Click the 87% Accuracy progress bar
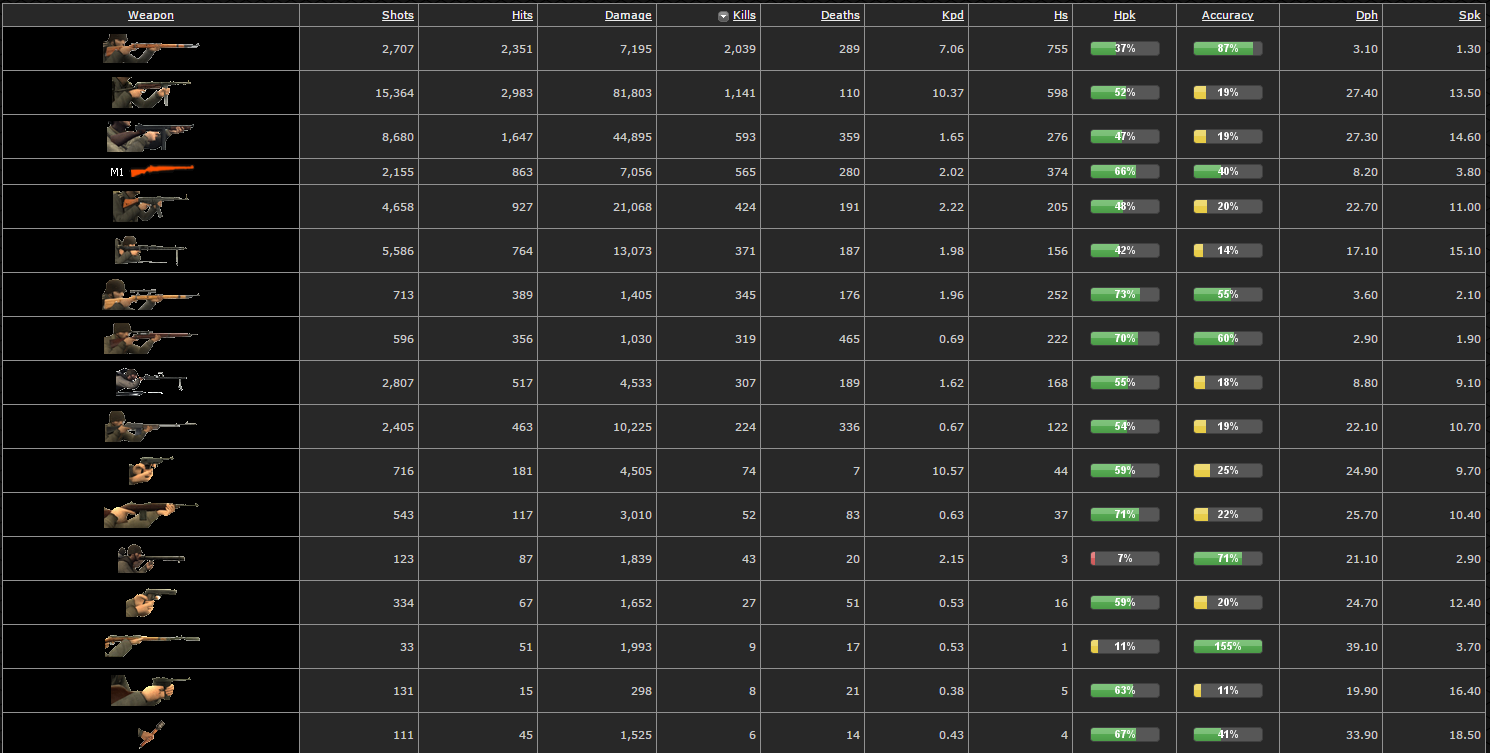Image resolution: width=1490 pixels, height=753 pixels. [1228, 48]
